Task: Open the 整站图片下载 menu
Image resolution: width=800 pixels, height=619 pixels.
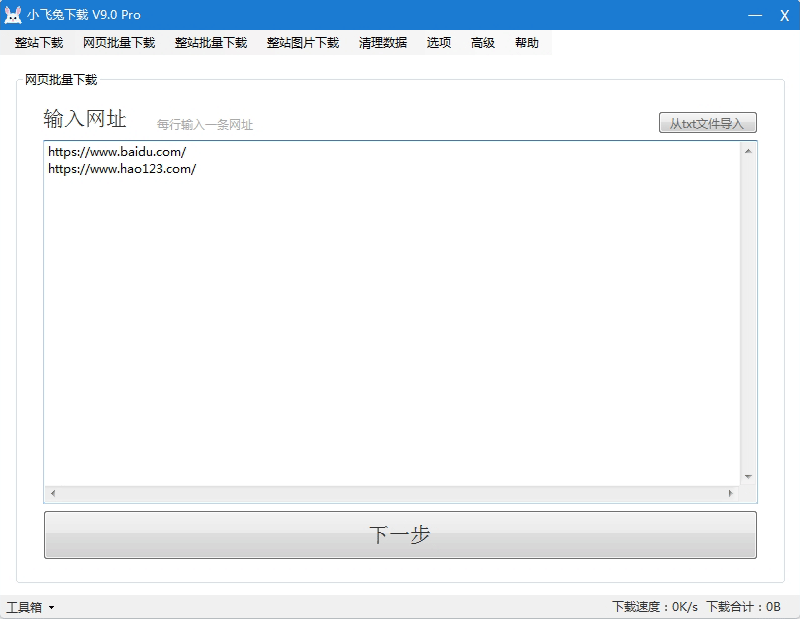Action: point(303,43)
